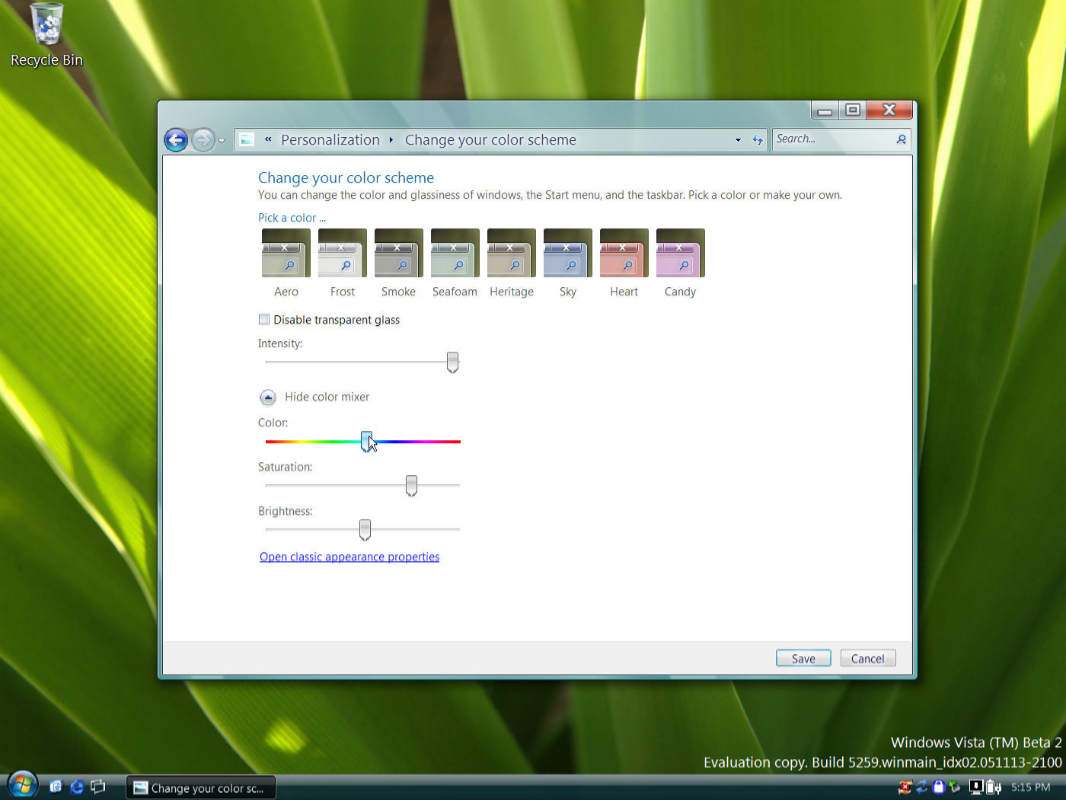This screenshot has height=800, width=1066.
Task: Click the Personalization breadcrumb item
Action: click(330, 140)
